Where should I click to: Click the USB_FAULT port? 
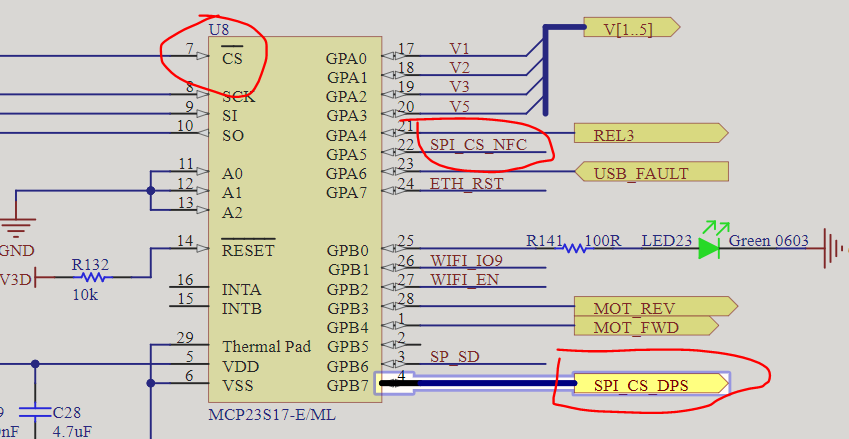point(651,172)
